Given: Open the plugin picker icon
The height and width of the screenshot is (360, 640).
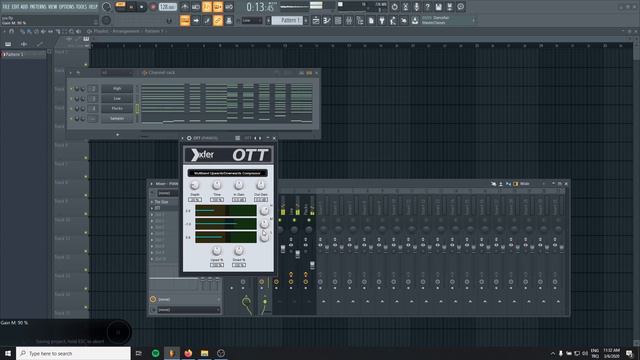Looking at the screenshot, I should [382, 20].
